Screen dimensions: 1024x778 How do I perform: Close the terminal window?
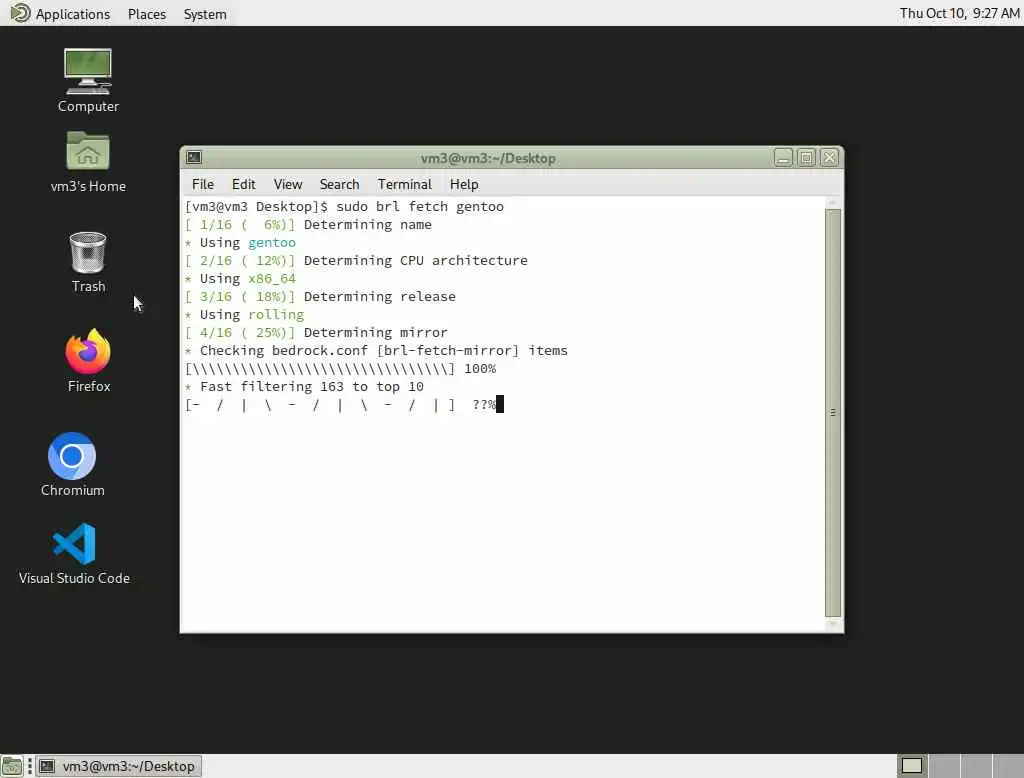[829, 157]
